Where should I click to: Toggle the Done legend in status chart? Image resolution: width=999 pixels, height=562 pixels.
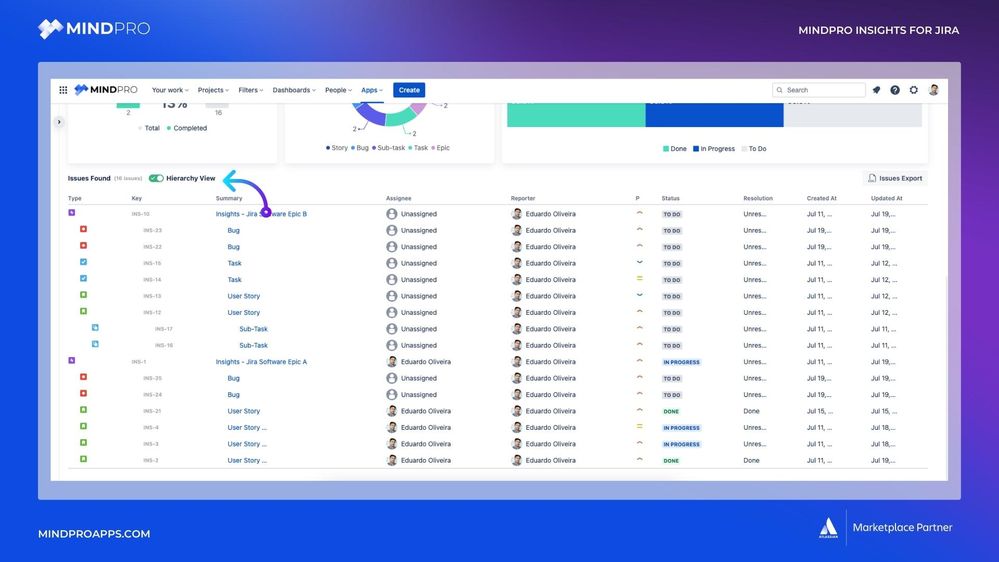tap(675, 149)
